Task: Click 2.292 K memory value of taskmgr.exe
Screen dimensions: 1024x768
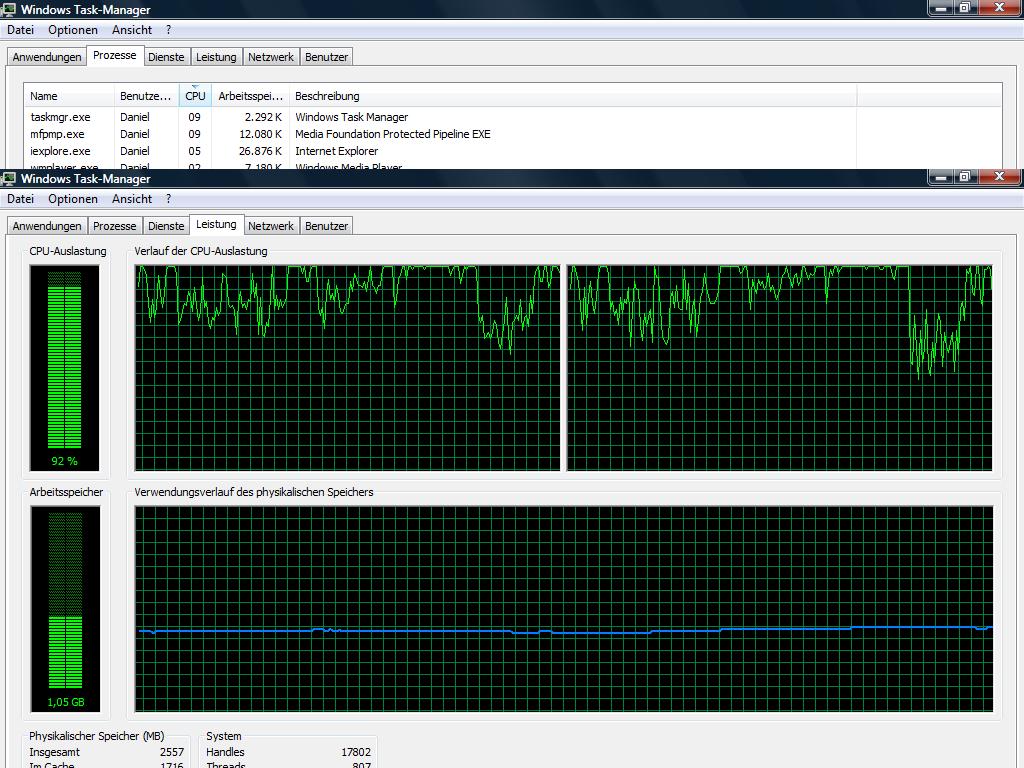Action: (x=263, y=117)
